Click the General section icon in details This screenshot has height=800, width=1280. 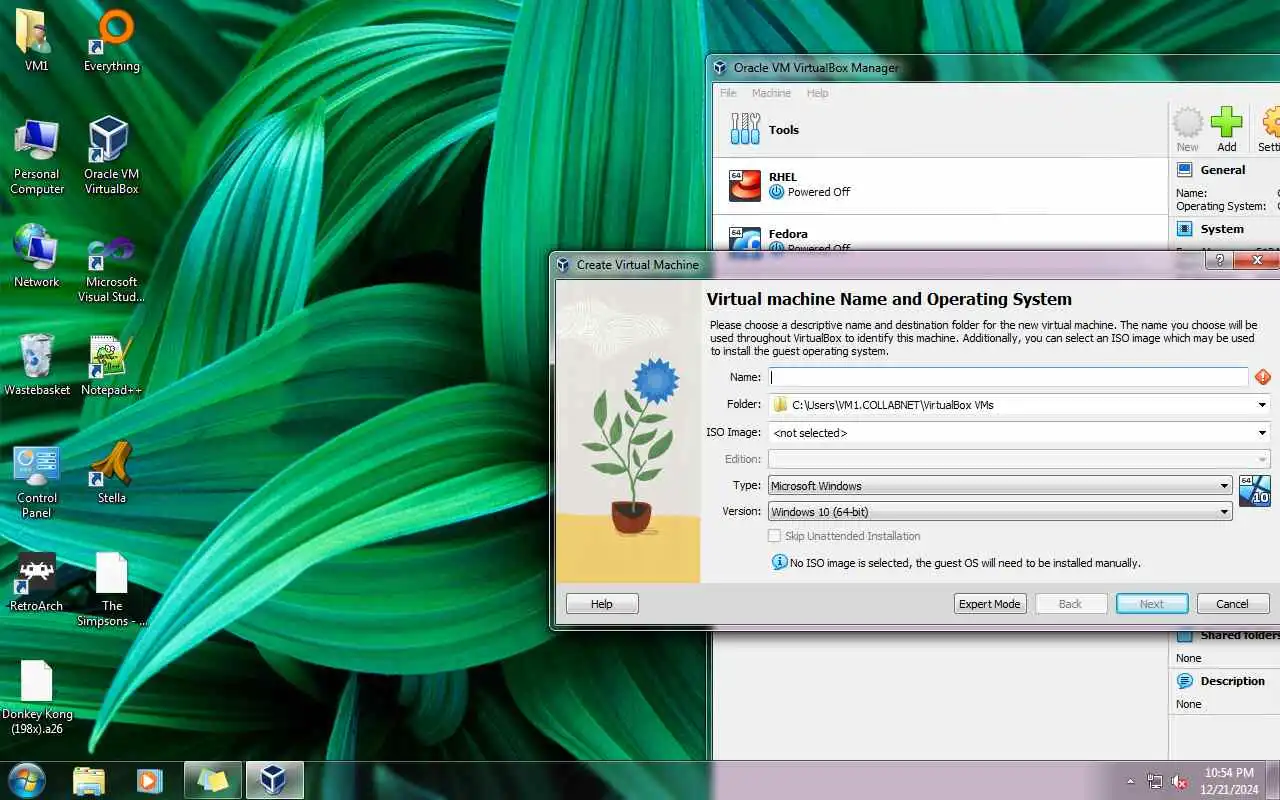click(x=1185, y=170)
